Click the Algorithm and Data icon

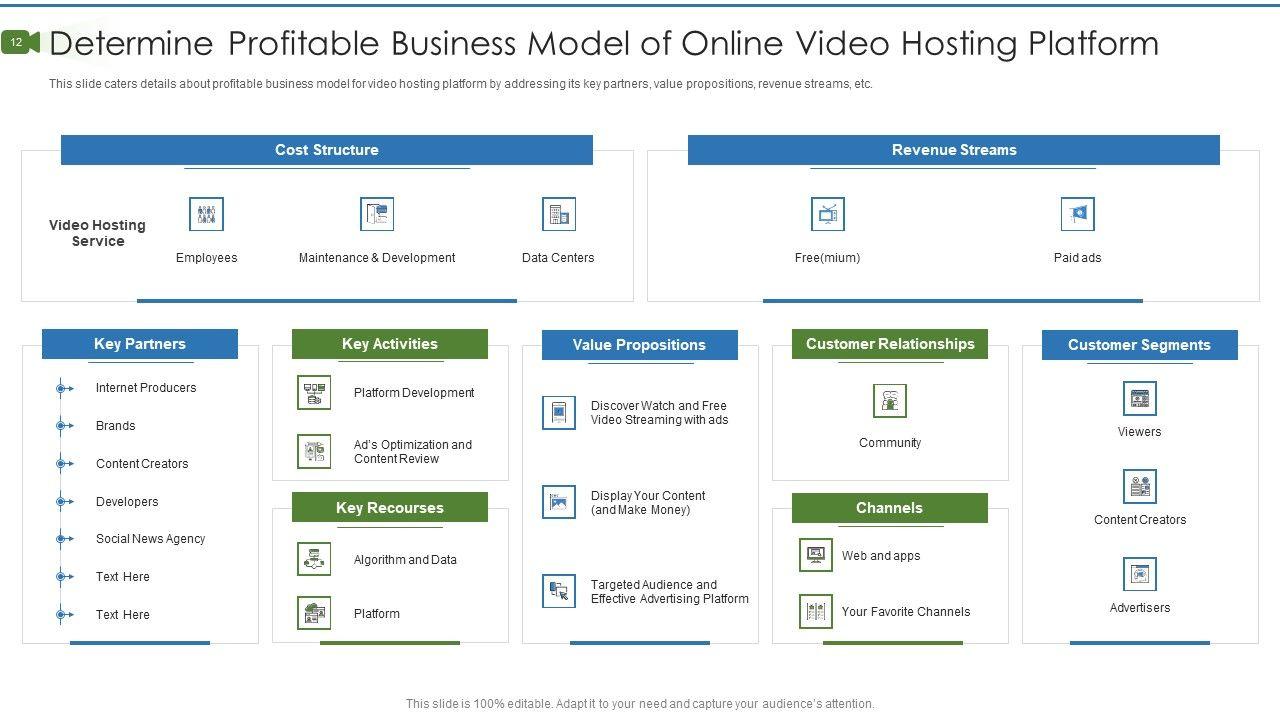pyautogui.click(x=314, y=559)
